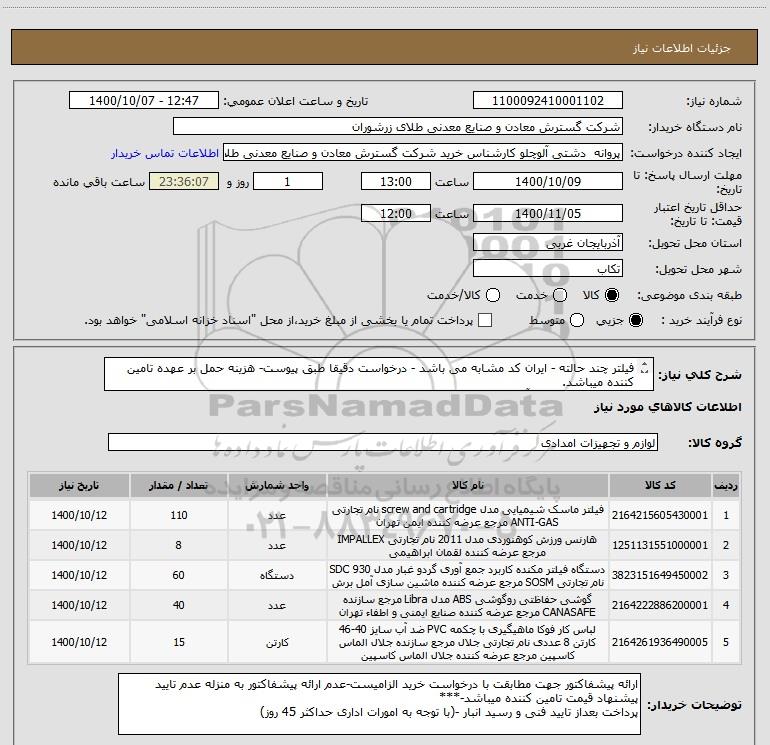Click the جزئیات اطلاعات نیاز header bar
This screenshot has width=770, height=745.
(x=384, y=48)
